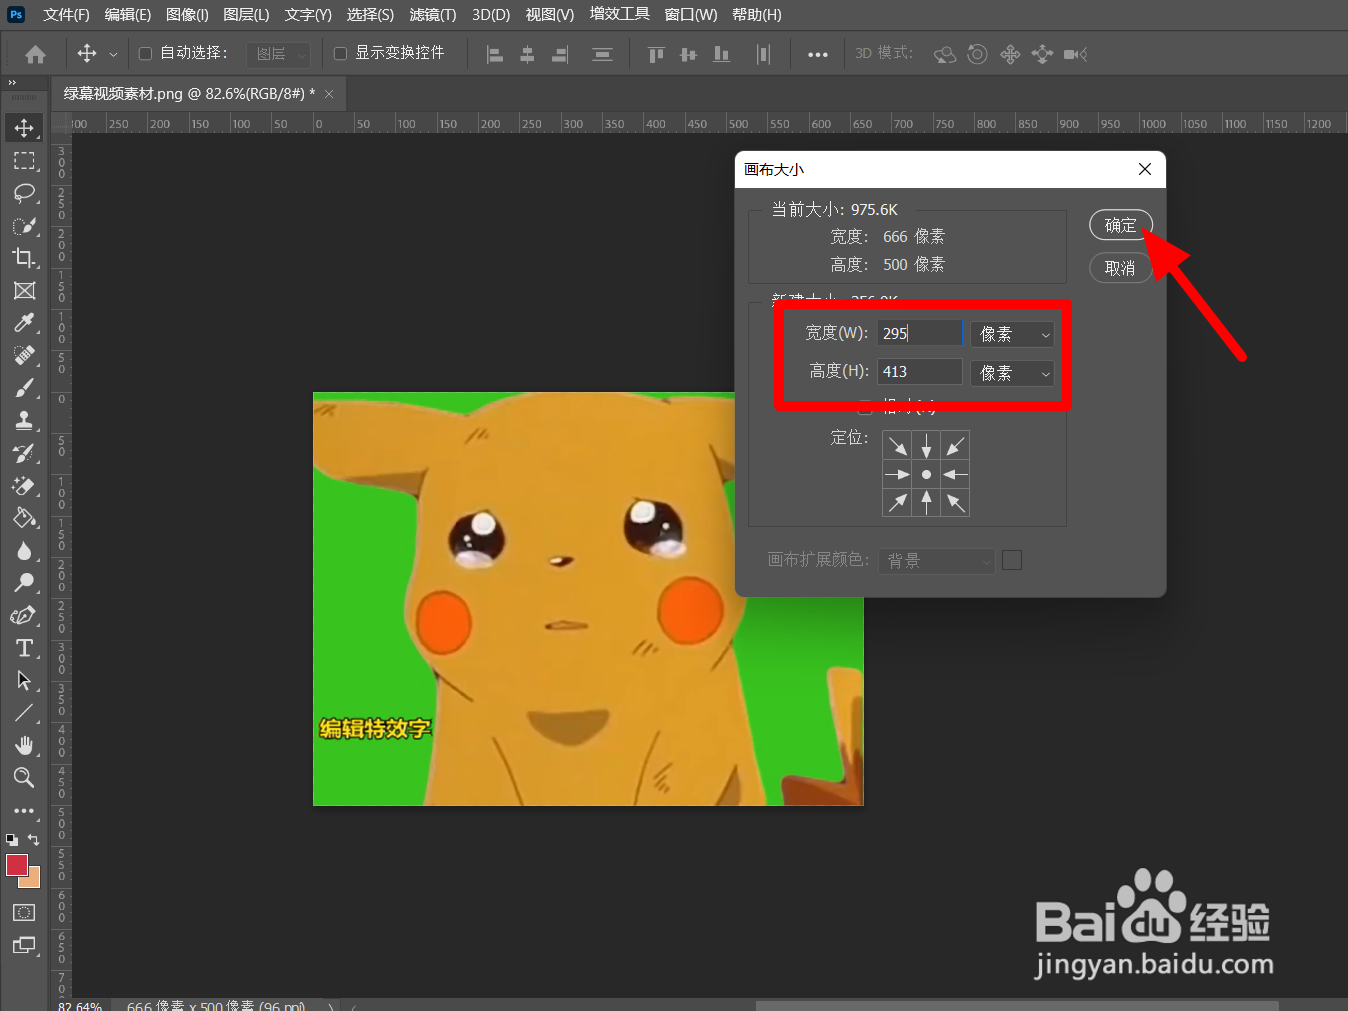The width and height of the screenshot is (1348, 1011).
Task: Select the Zoom tool
Action: coord(24,778)
